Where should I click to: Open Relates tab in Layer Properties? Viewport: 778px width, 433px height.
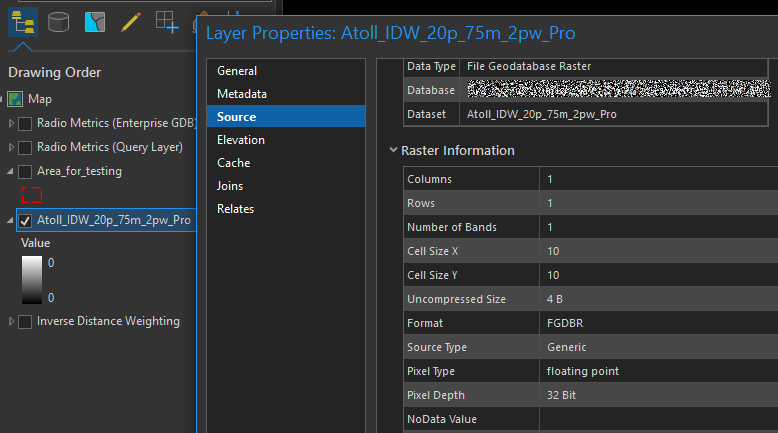point(286,209)
